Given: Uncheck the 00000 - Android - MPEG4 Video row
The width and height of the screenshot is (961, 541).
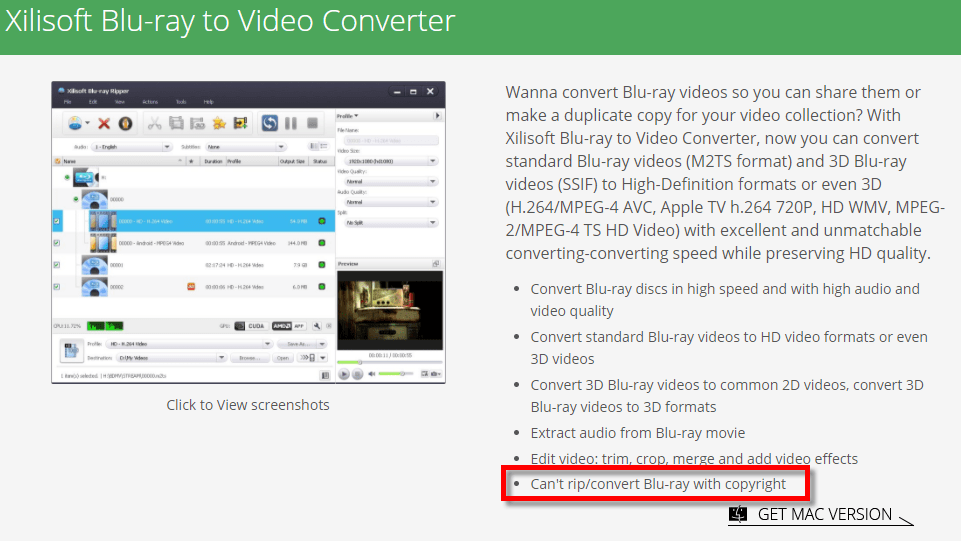Looking at the screenshot, I should point(57,243).
